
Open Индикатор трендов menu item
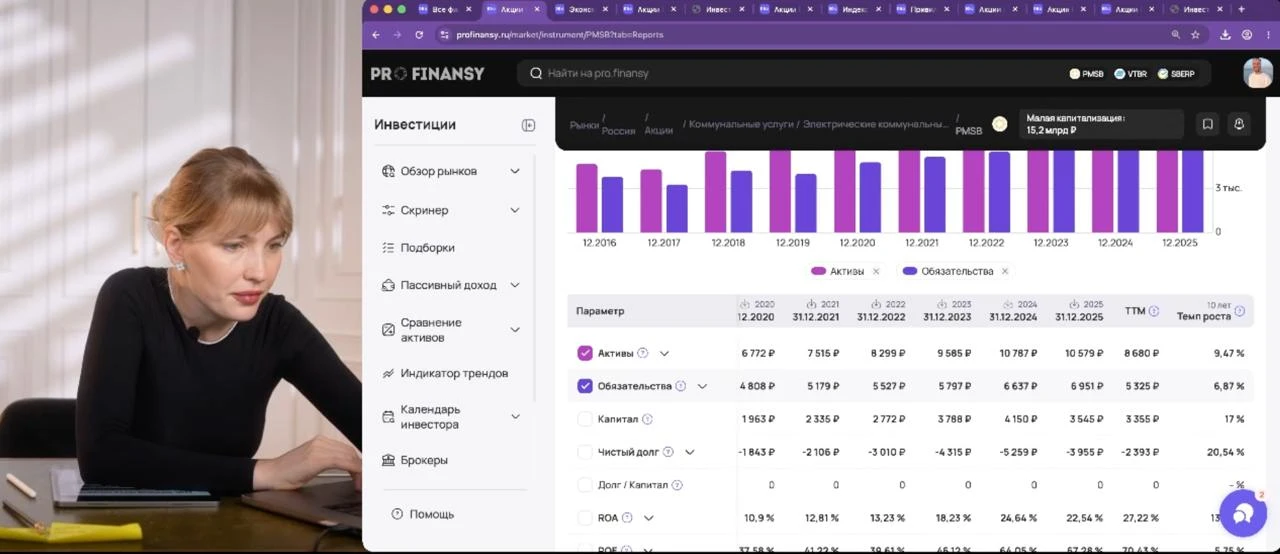click(454, 373)
